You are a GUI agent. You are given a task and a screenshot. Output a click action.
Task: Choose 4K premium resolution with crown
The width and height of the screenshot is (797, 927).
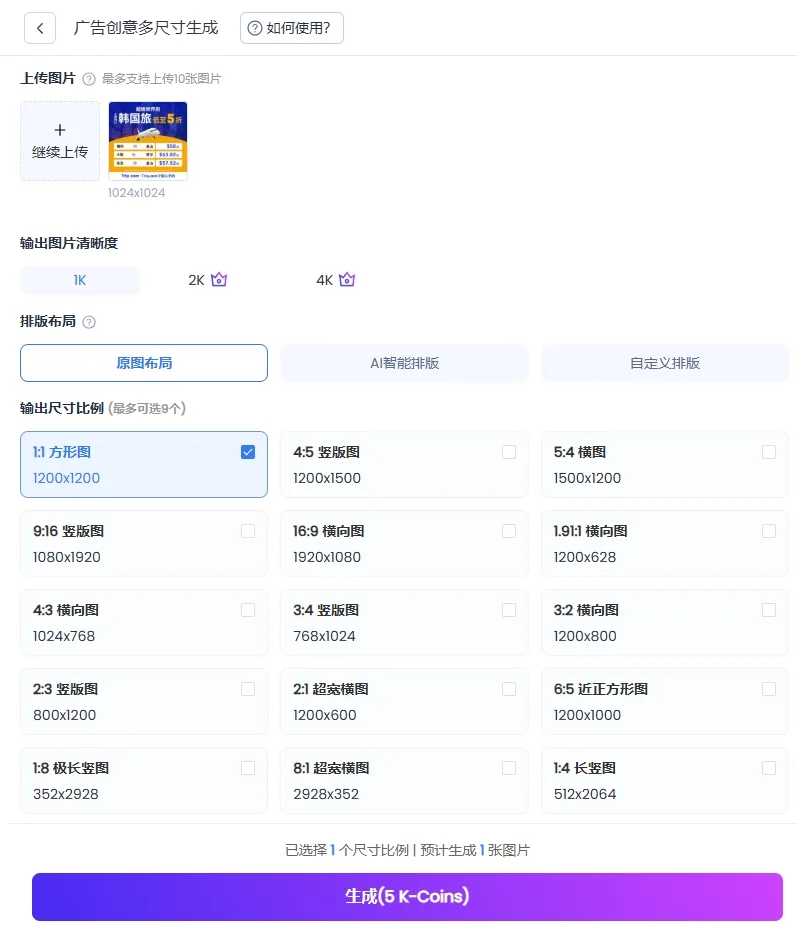click(x=336, y=280)
